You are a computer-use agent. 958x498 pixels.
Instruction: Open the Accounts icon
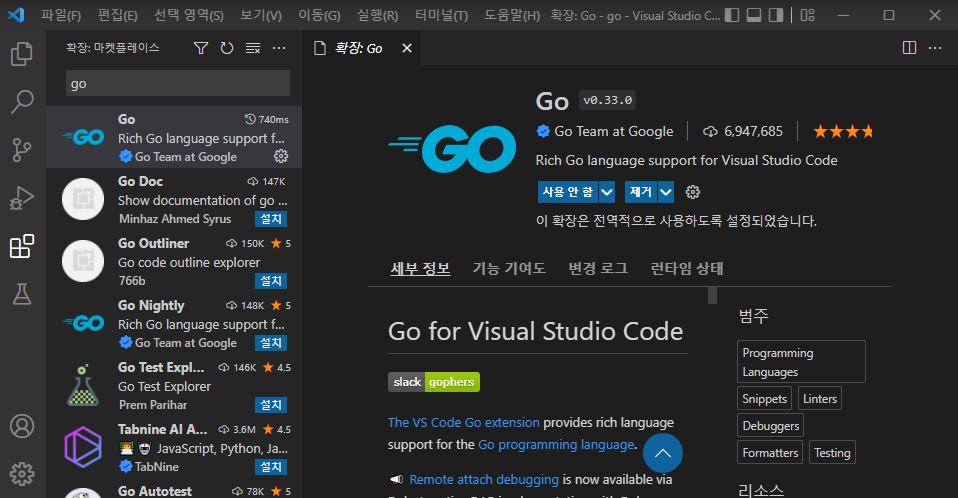tap(22, 426)
